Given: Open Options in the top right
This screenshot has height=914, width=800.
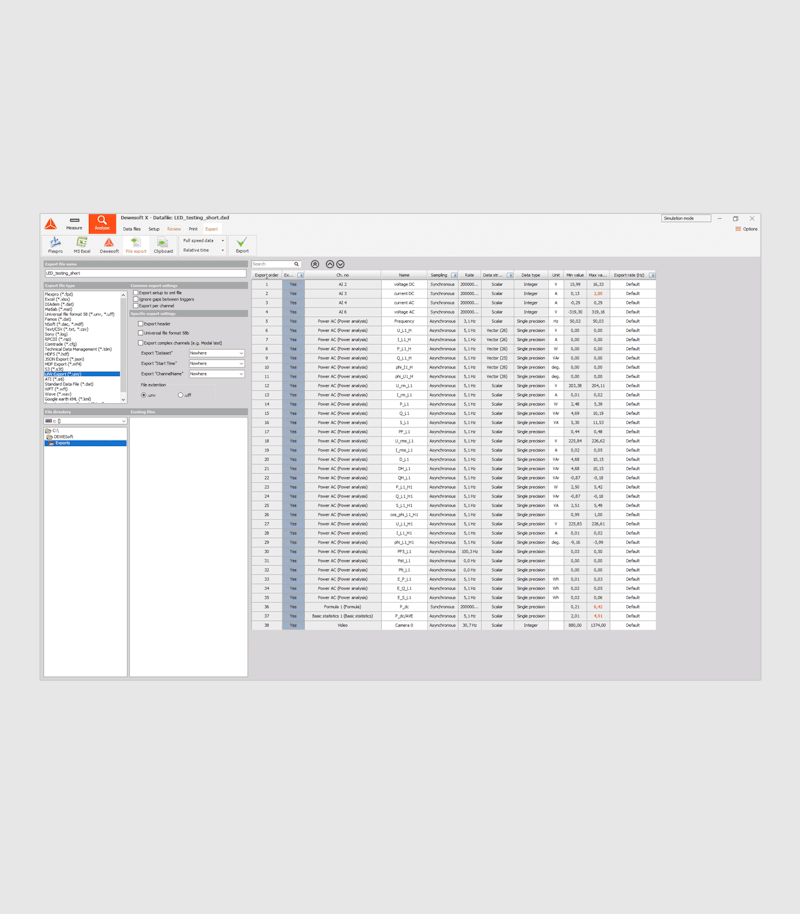Looking at the screenshot, I should 746,229.
